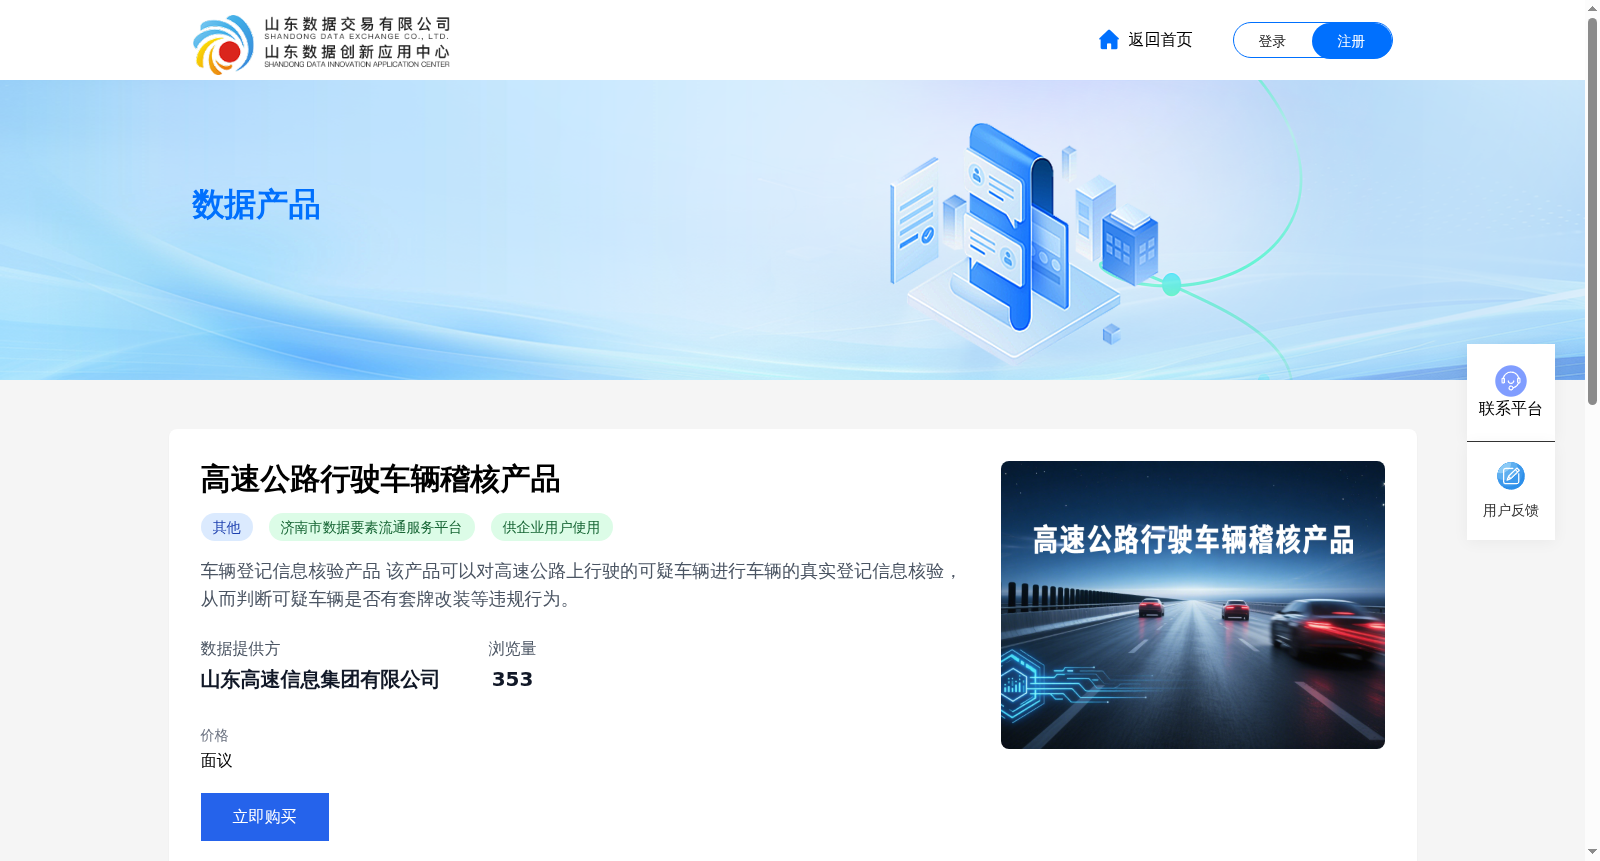The image size is (1600, 861).
Task: Click the 联系平台 label
Action: [x=1510, y=409]
